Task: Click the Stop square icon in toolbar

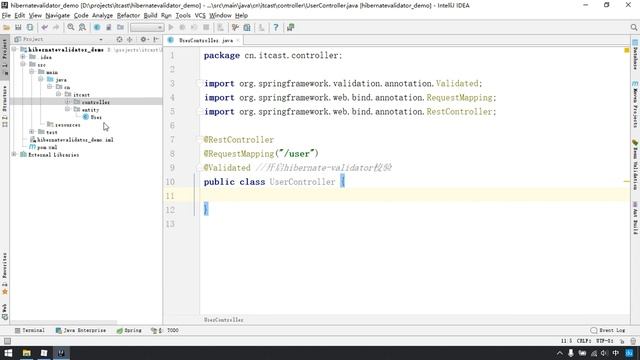Action: (x=206, y=27)
